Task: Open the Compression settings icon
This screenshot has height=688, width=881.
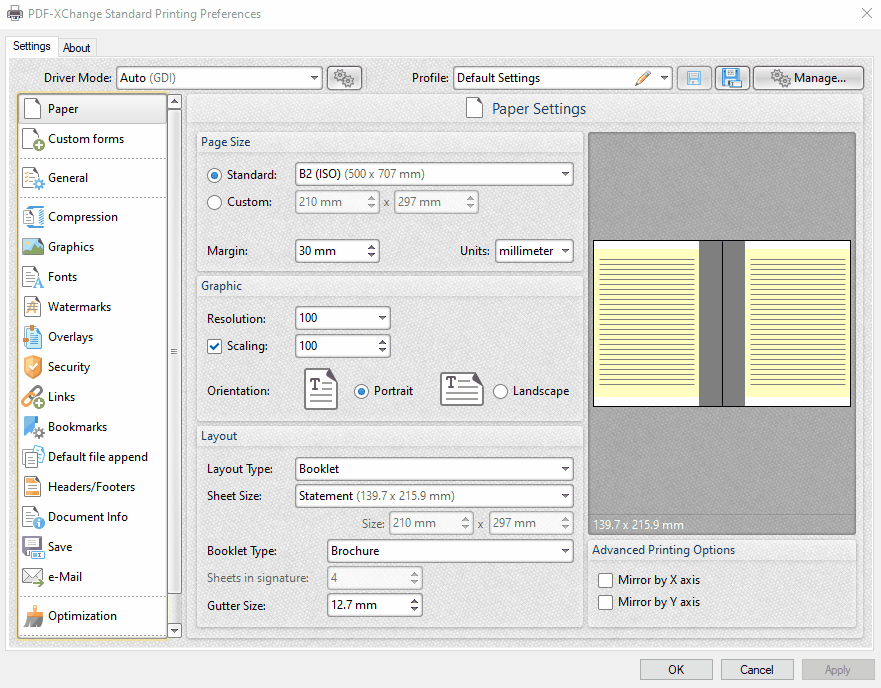Action: pyautogui.click(x=31, y=217)
